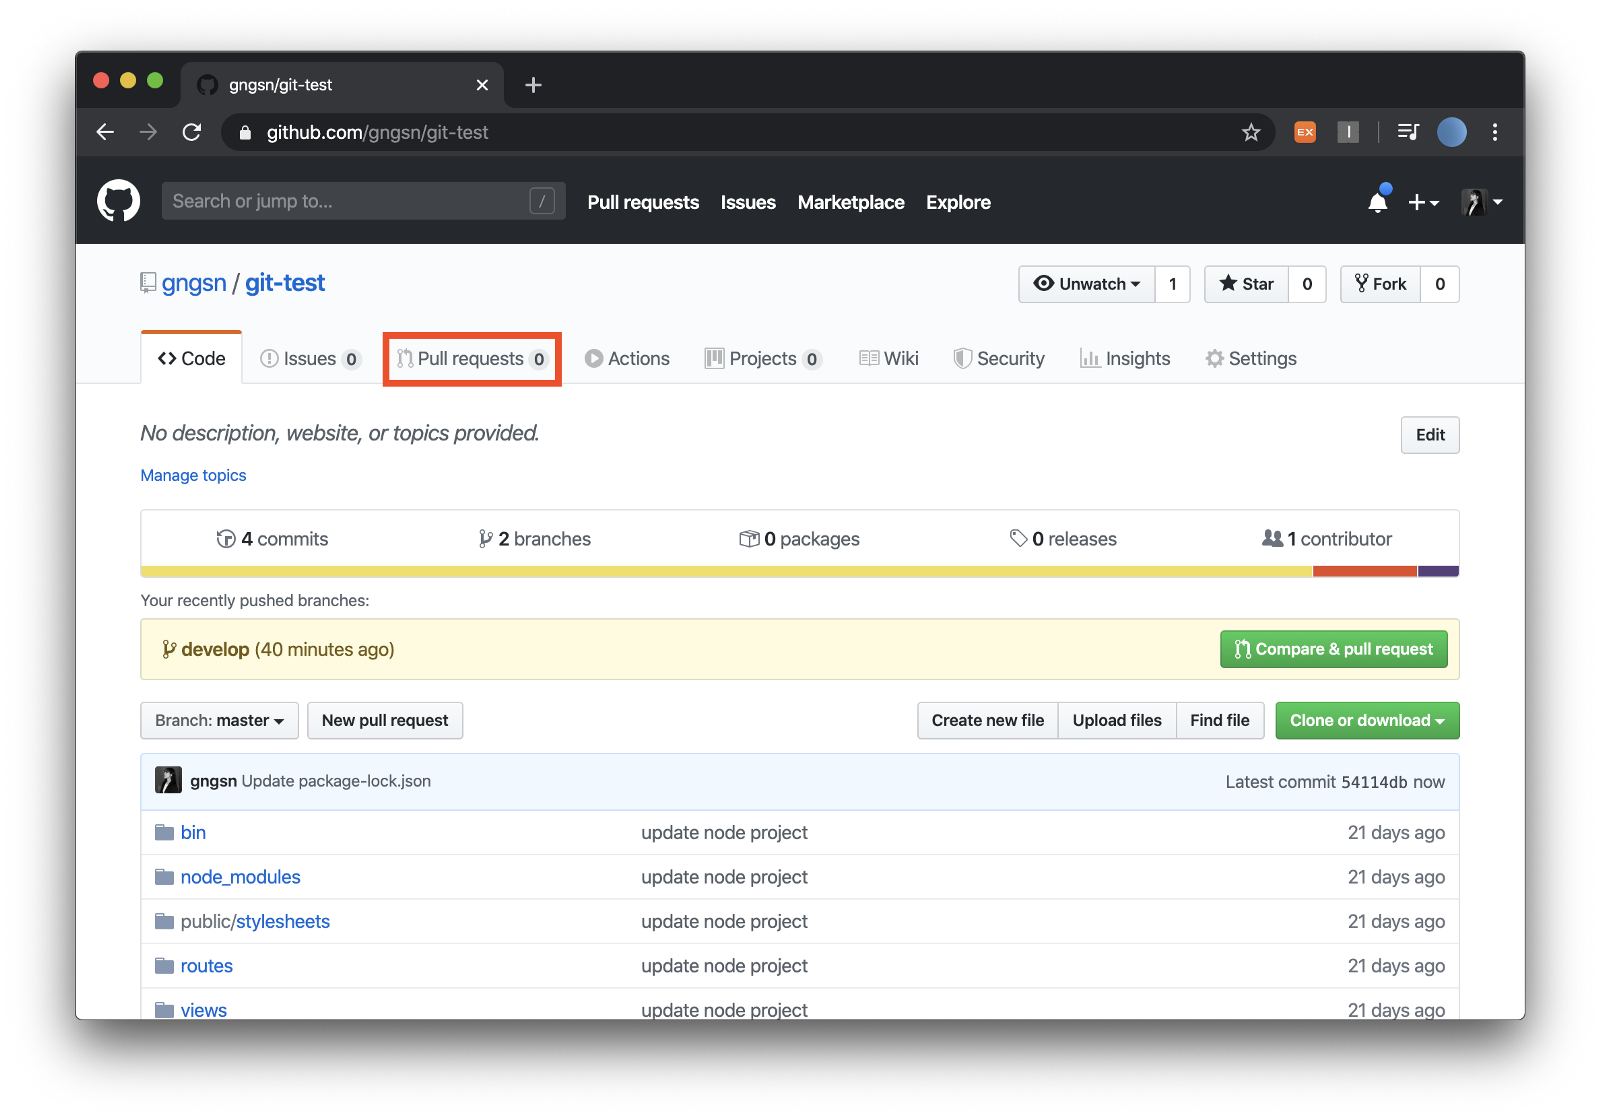Open a new browser tab
This screenshot has height=1119, width=1600.
(533, 85)
